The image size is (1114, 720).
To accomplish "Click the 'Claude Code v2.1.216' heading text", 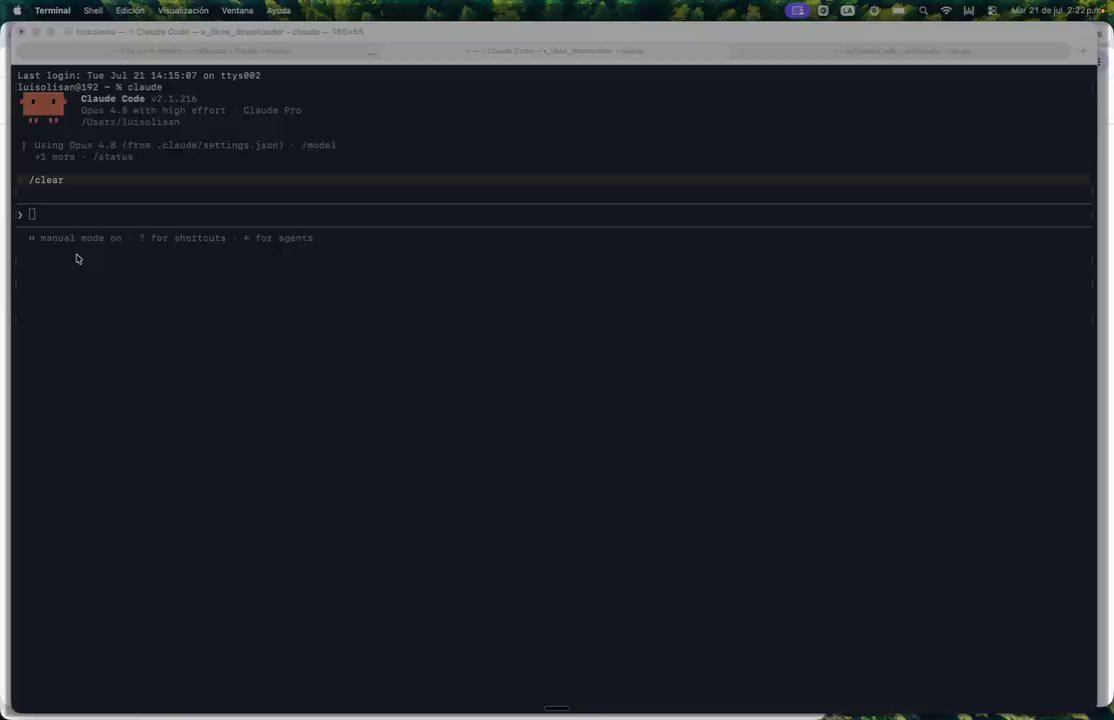I will [x=139, y=99].
